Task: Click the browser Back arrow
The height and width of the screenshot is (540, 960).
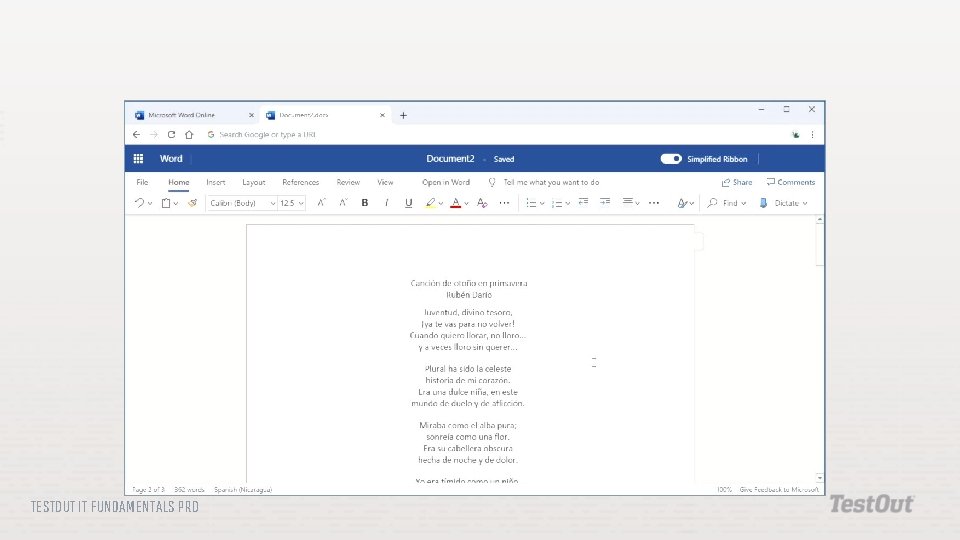Action: [136, 135]
